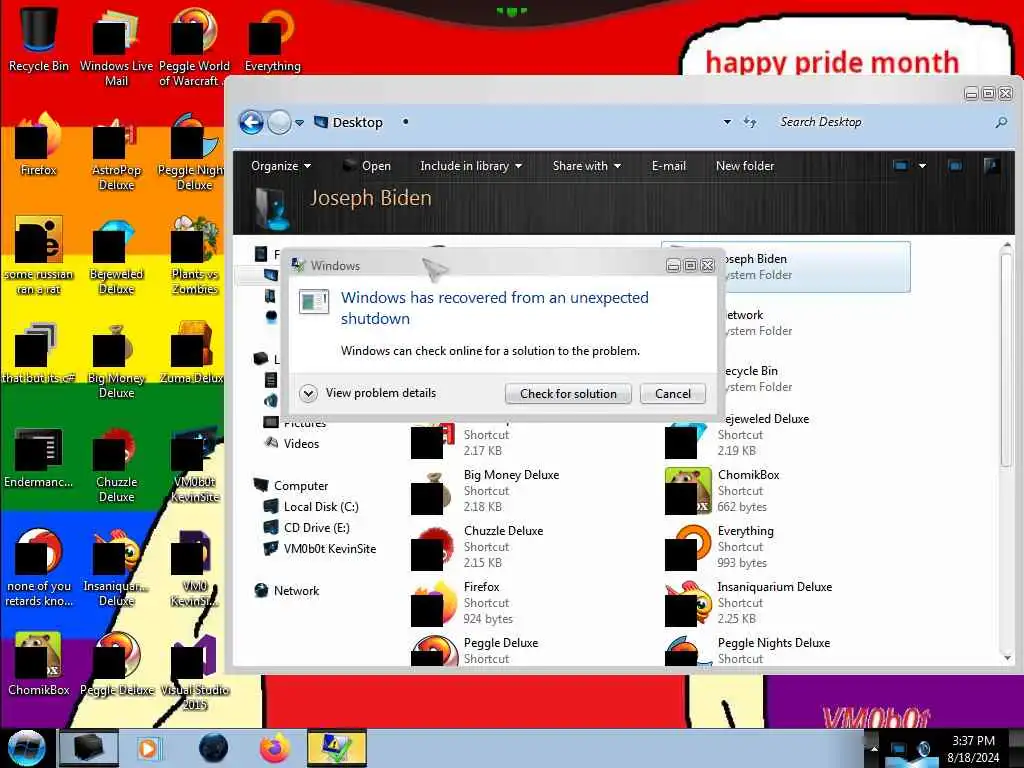Image resolution: width=1024 pixels, height=768 pixels.
Task: Open the address bar history dropdown
Action: coord(727,122)
